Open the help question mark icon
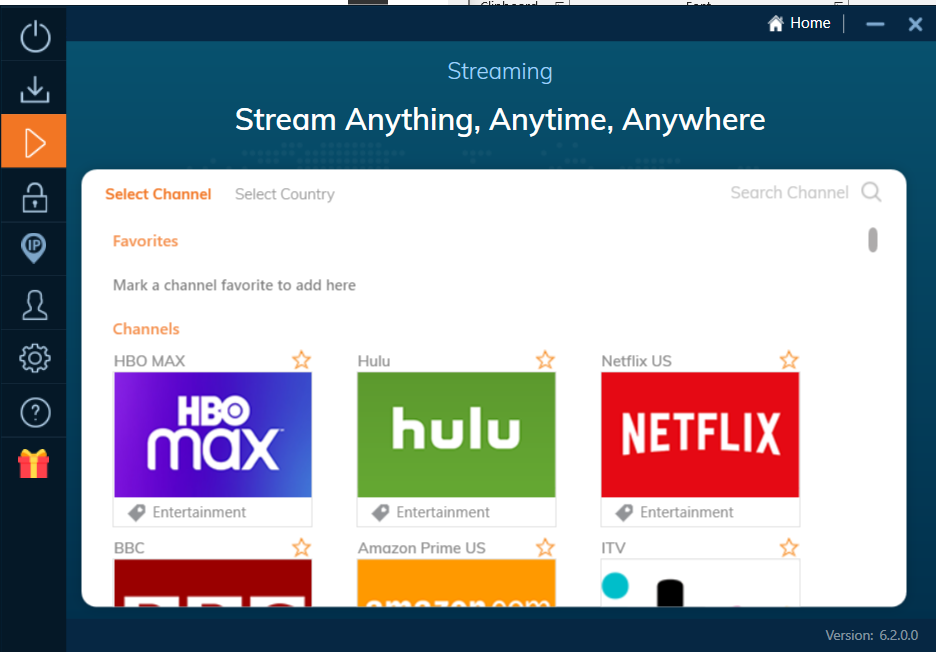 click(x=35, y=412)
